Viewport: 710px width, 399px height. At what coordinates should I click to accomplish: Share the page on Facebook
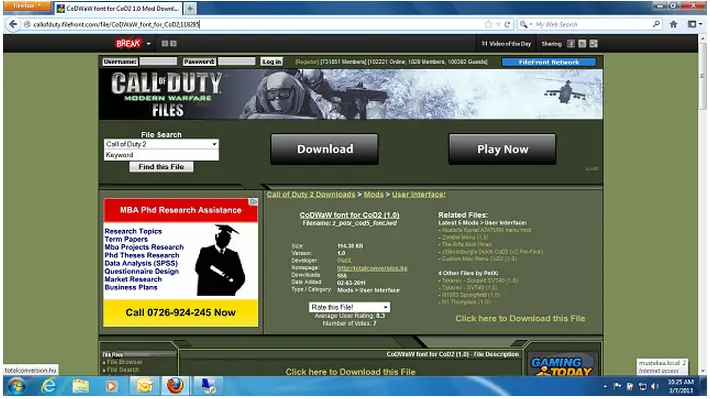point(571,44)
